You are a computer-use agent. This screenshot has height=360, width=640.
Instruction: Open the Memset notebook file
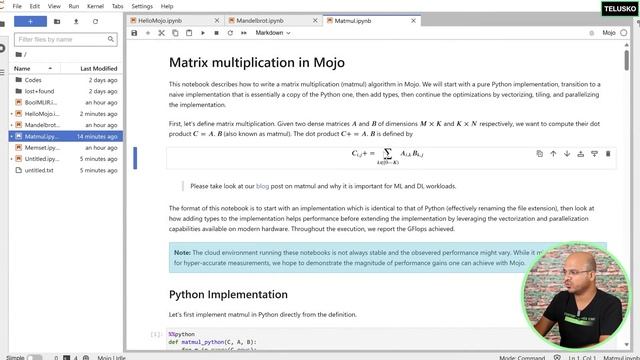[x=66, y=148]
